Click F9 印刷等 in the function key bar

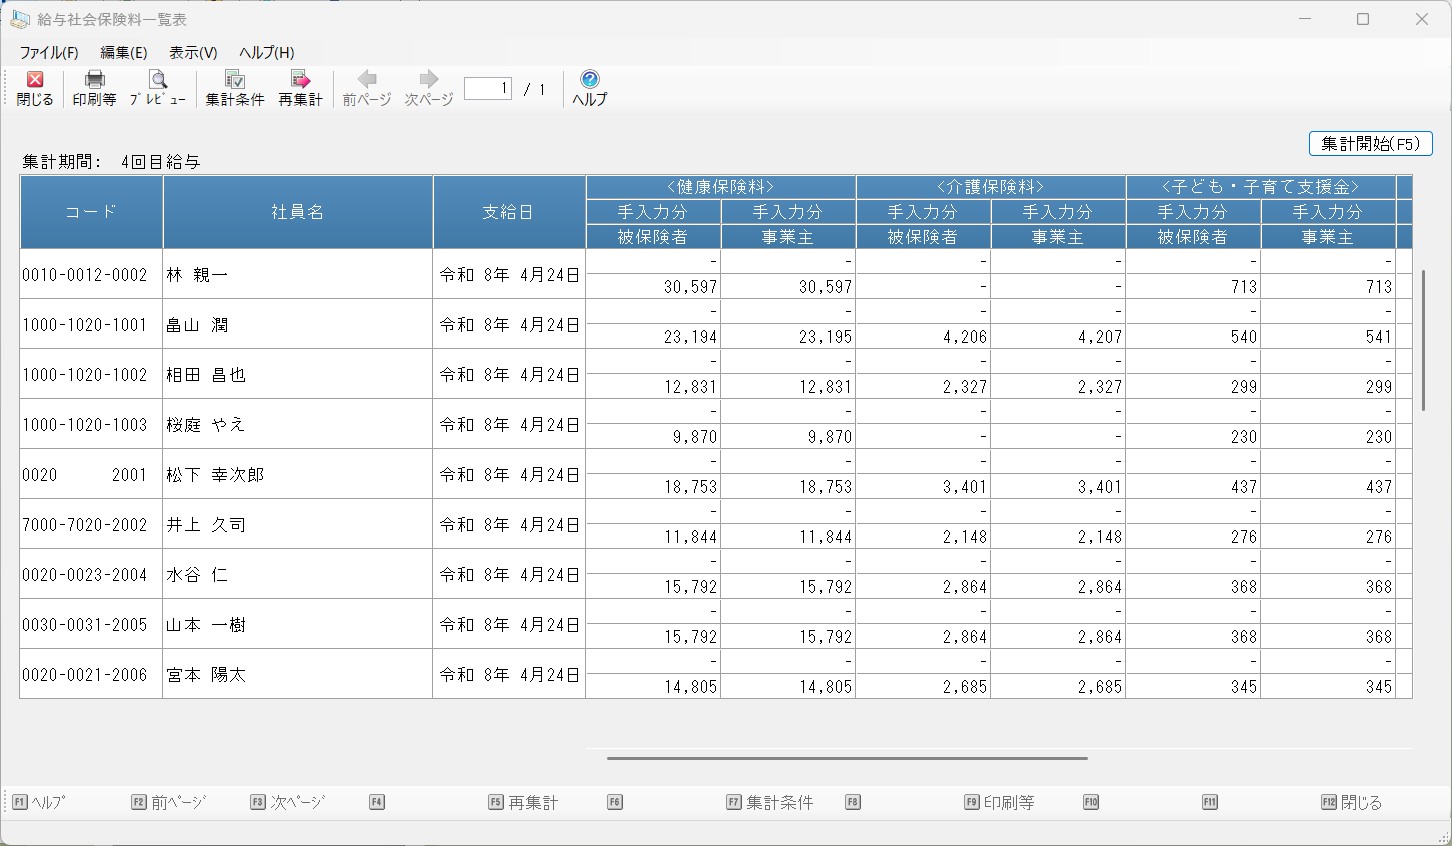coord(999,802)
